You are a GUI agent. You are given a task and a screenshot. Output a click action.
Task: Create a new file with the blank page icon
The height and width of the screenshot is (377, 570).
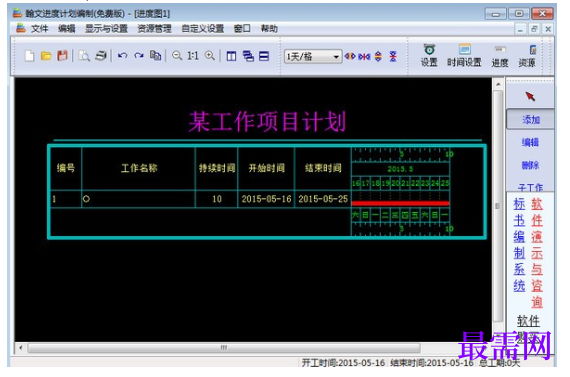point(29,56)
